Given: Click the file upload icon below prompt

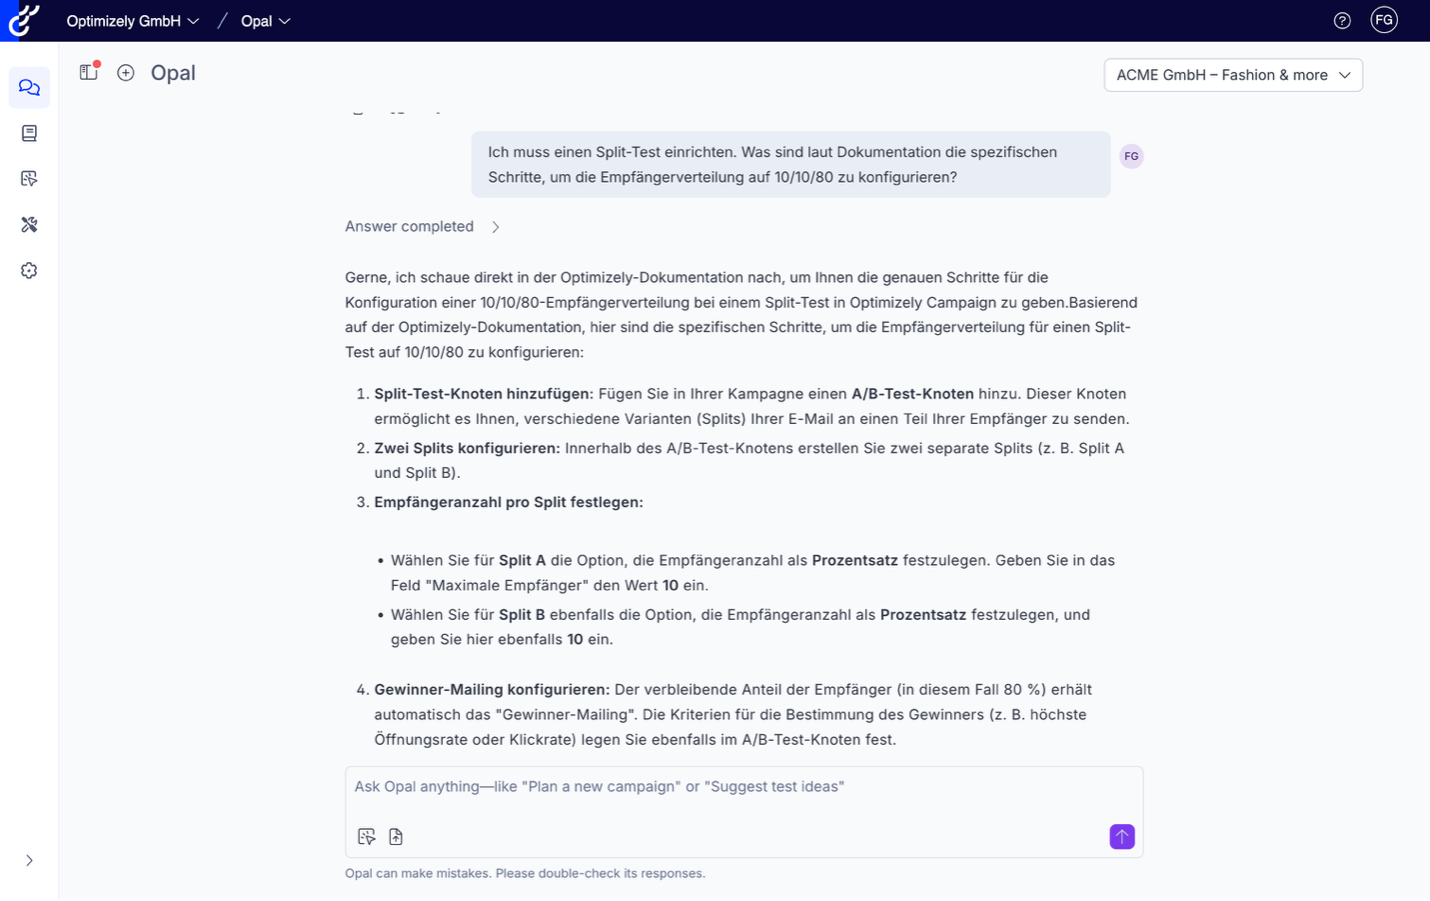Looking at the screenshot, I should tap(396, 837).
